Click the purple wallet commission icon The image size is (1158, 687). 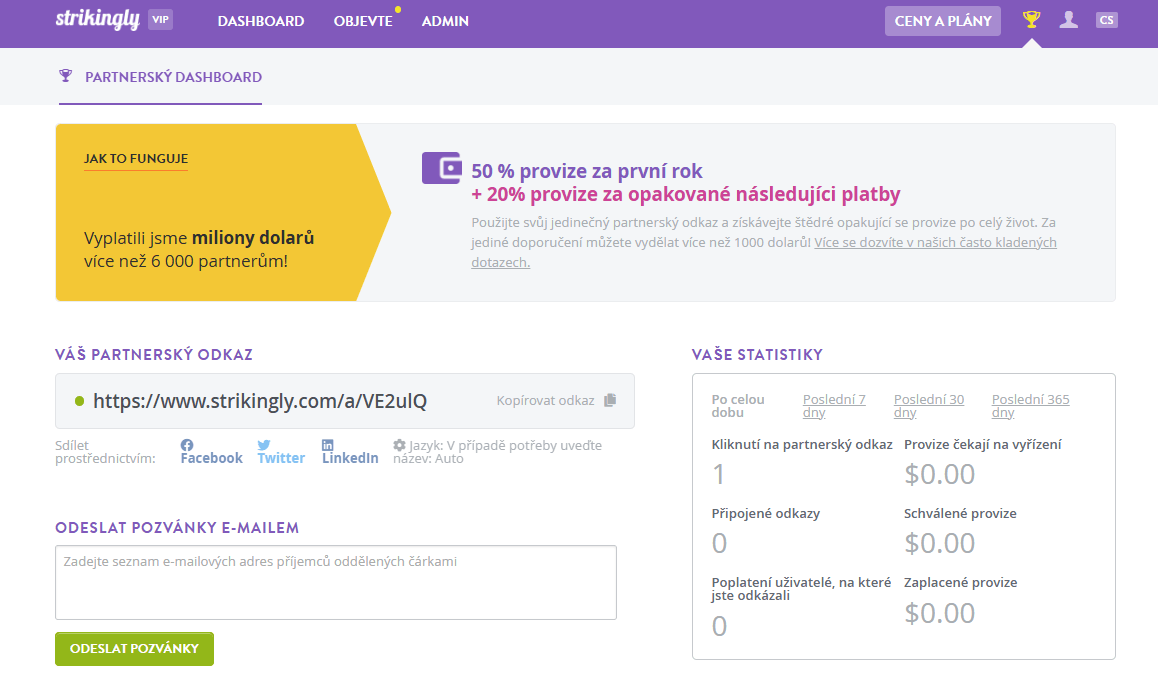441,168
